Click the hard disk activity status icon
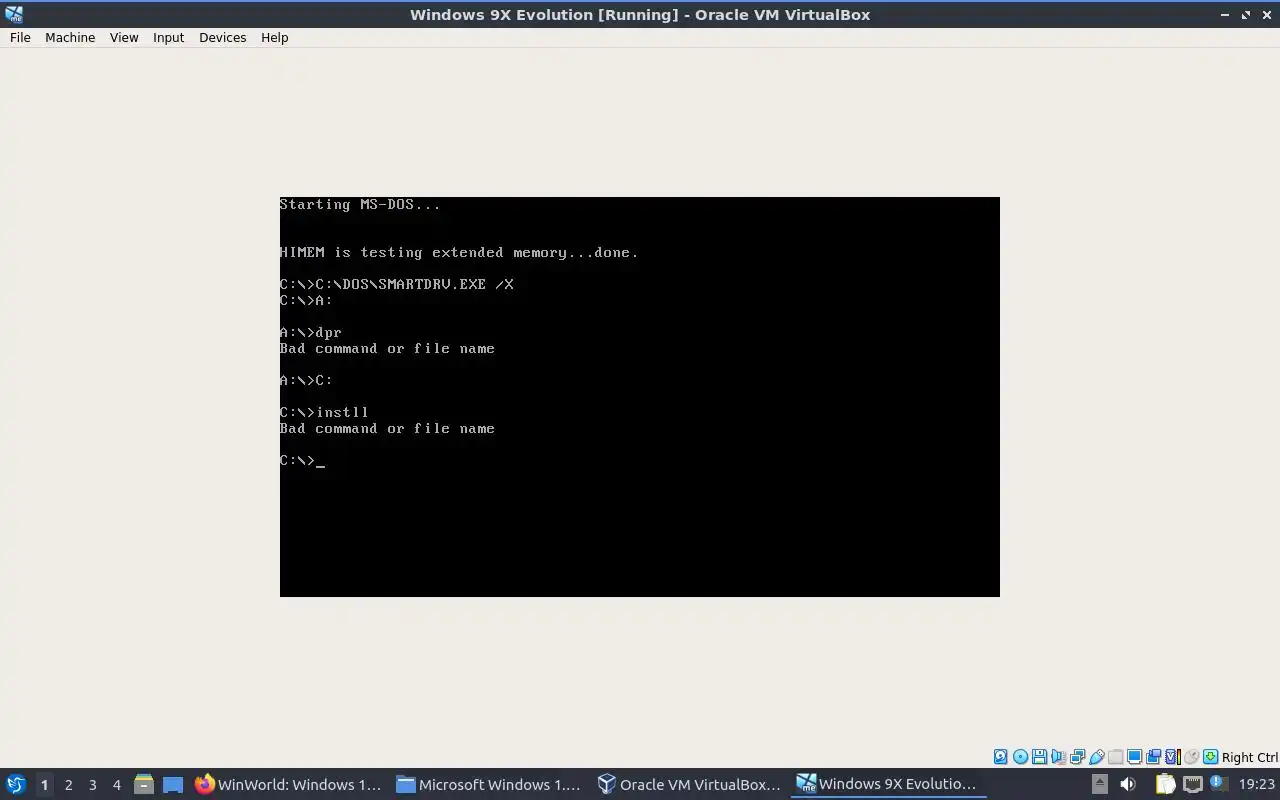 1000,757
